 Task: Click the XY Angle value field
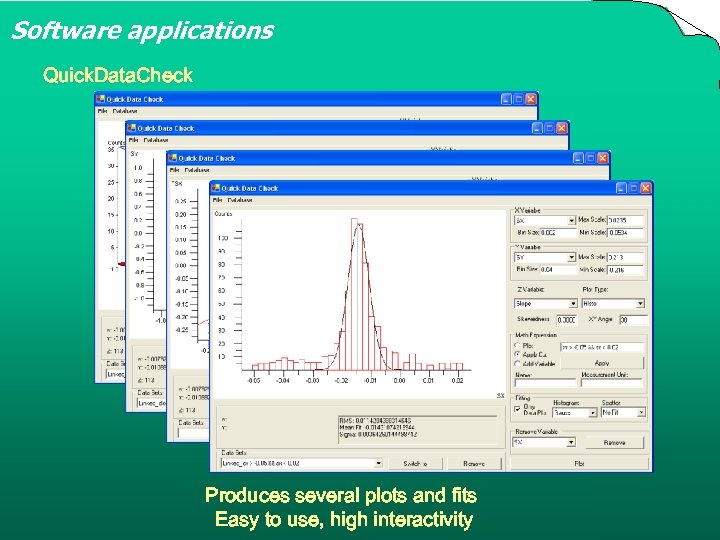[x=633, y=320]
